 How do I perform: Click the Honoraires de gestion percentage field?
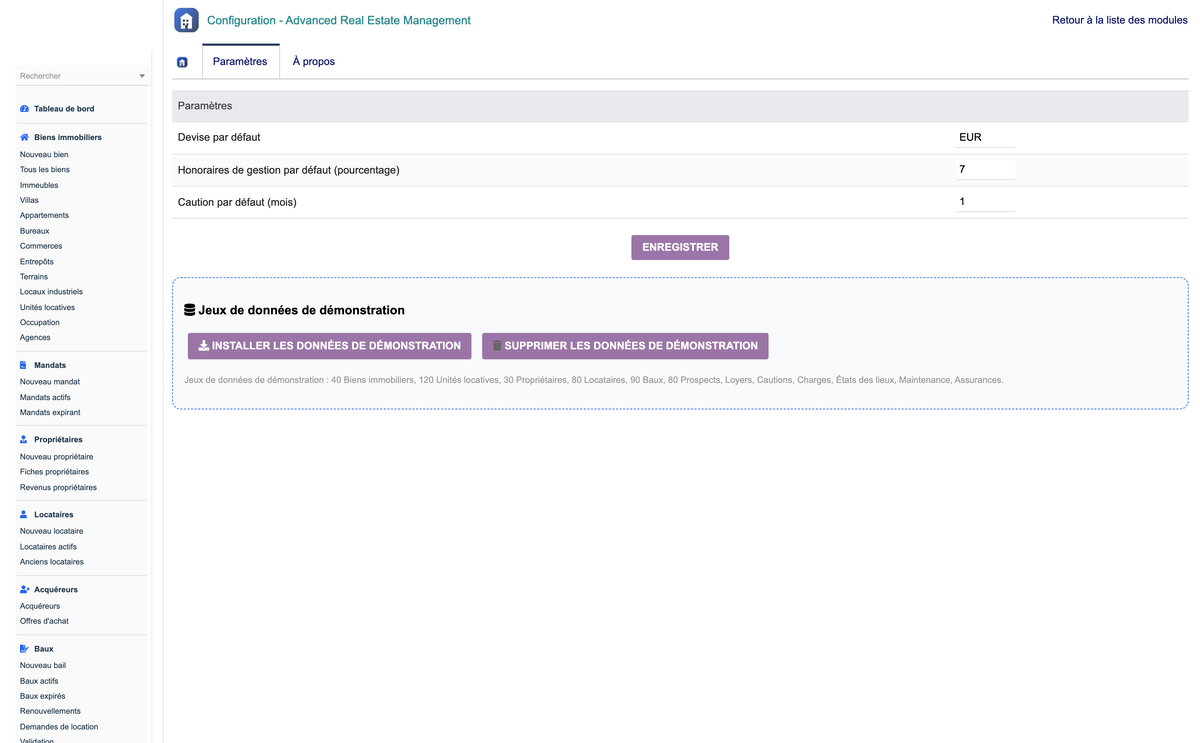click(x=985, y=170)
